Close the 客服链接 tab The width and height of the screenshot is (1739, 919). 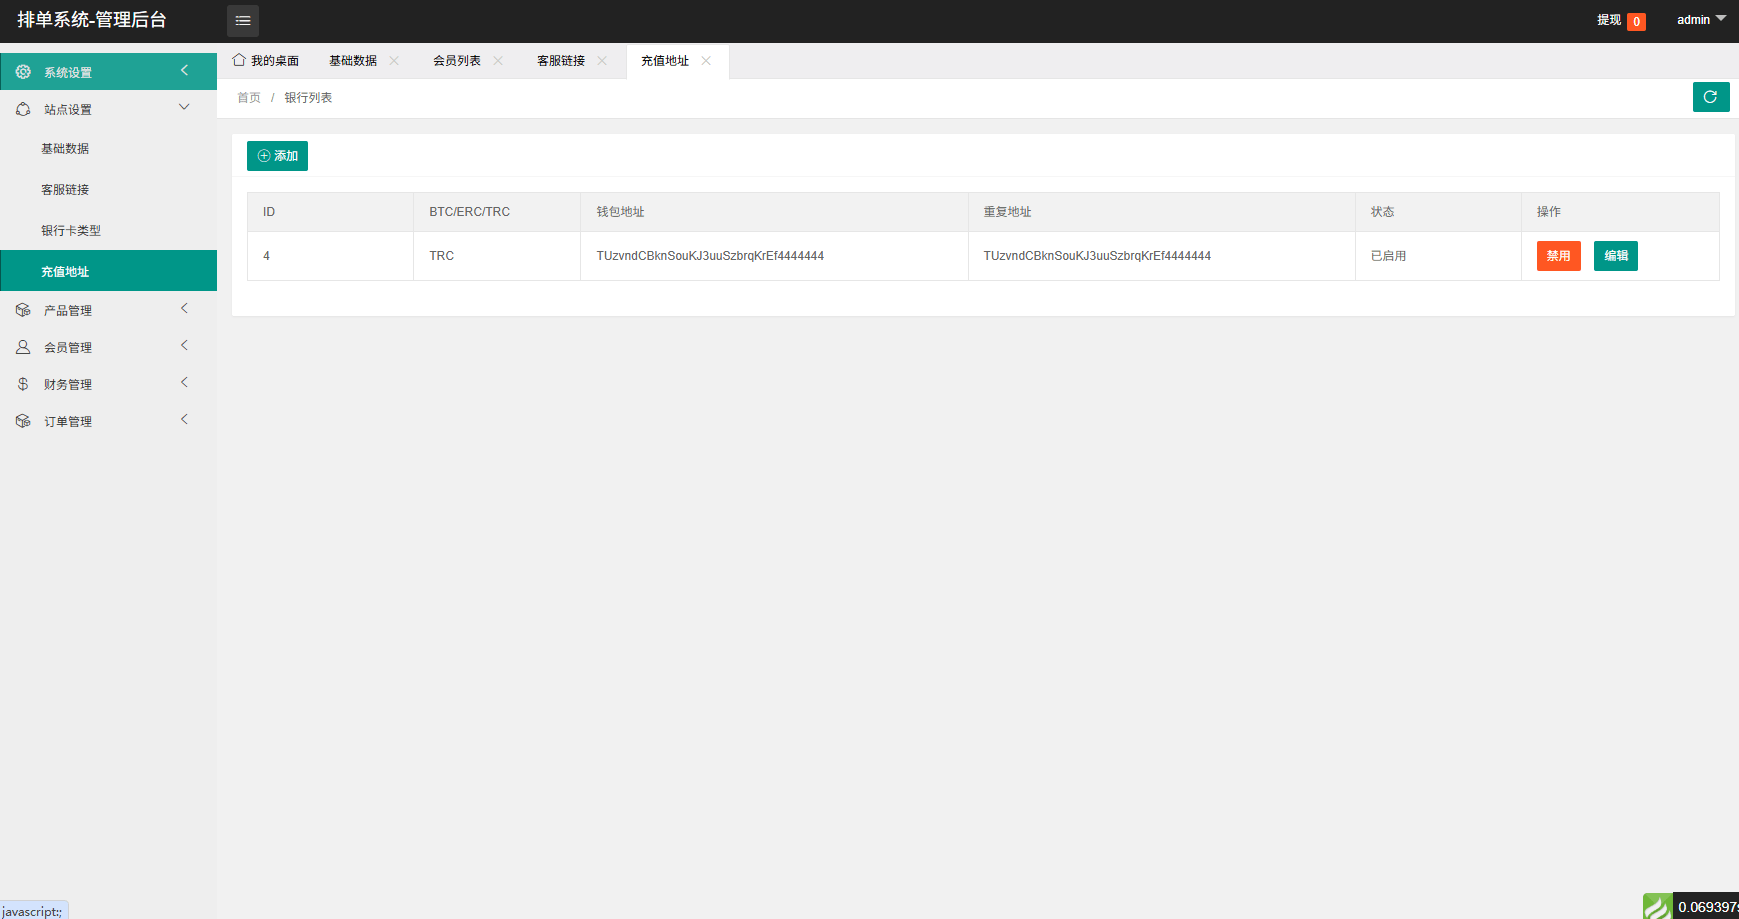coord(602,61)
